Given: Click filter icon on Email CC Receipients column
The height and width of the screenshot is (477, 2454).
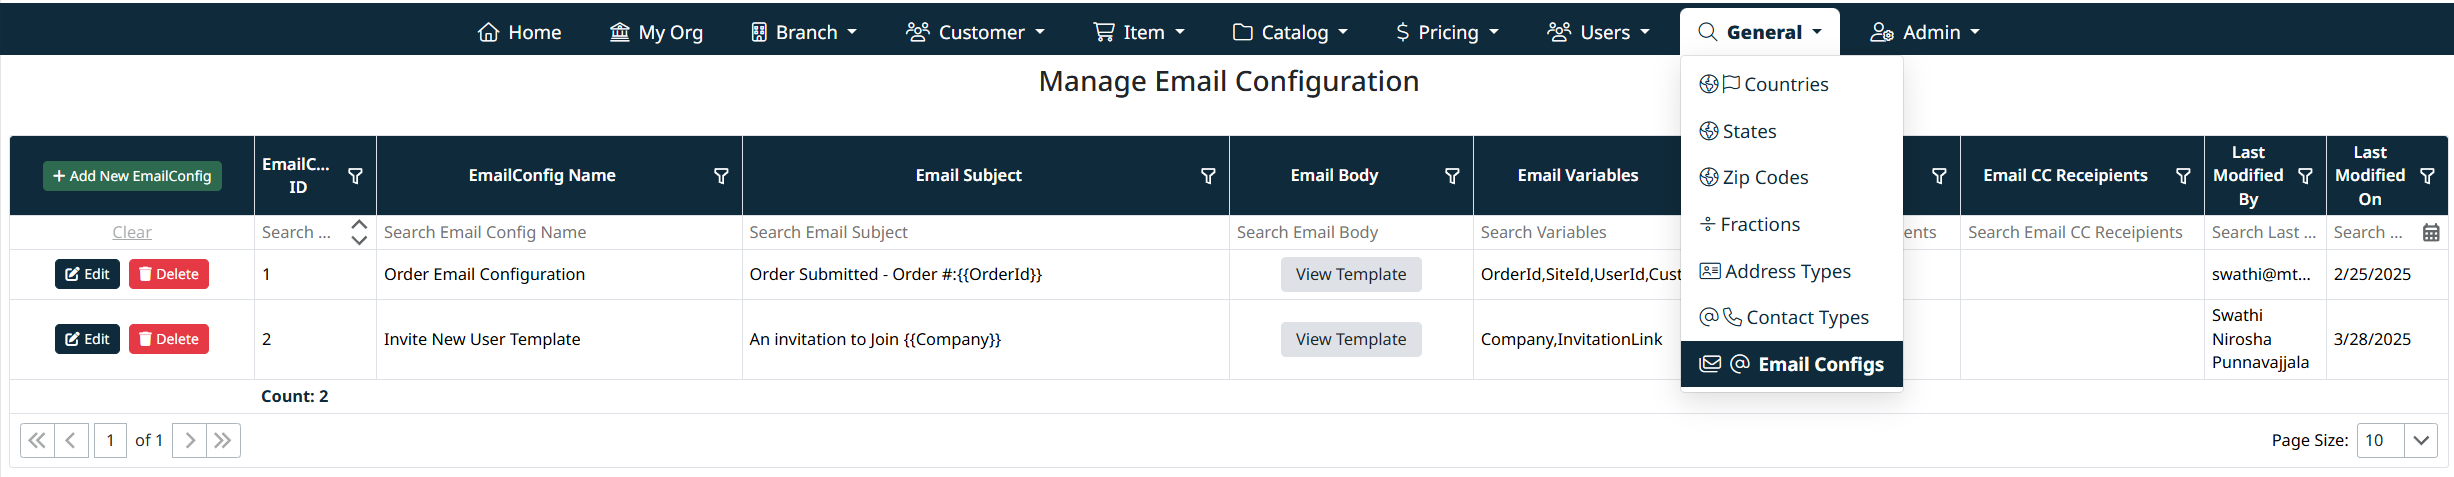Looking at the screenshot, I should click(x=2183, y=176).
